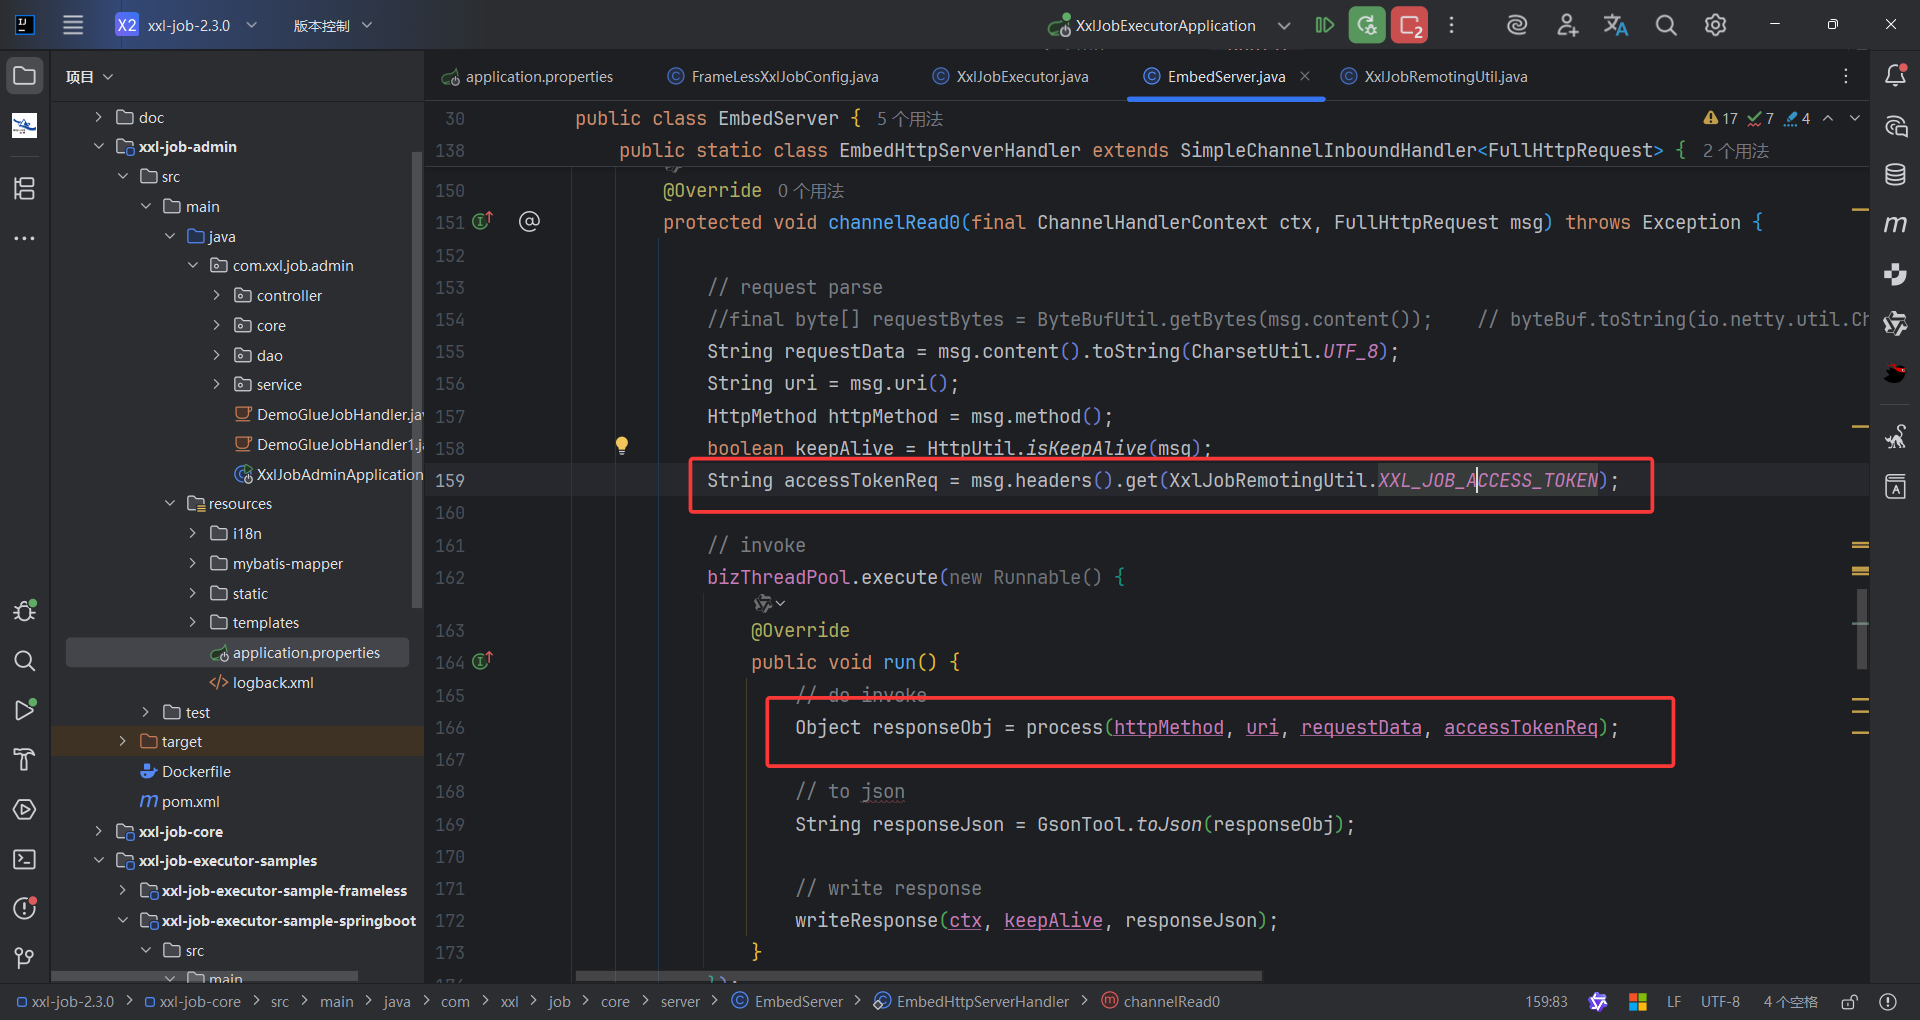Open IDE settings gear
The image size is (1920, 1020).
[x=1716, y=25]
